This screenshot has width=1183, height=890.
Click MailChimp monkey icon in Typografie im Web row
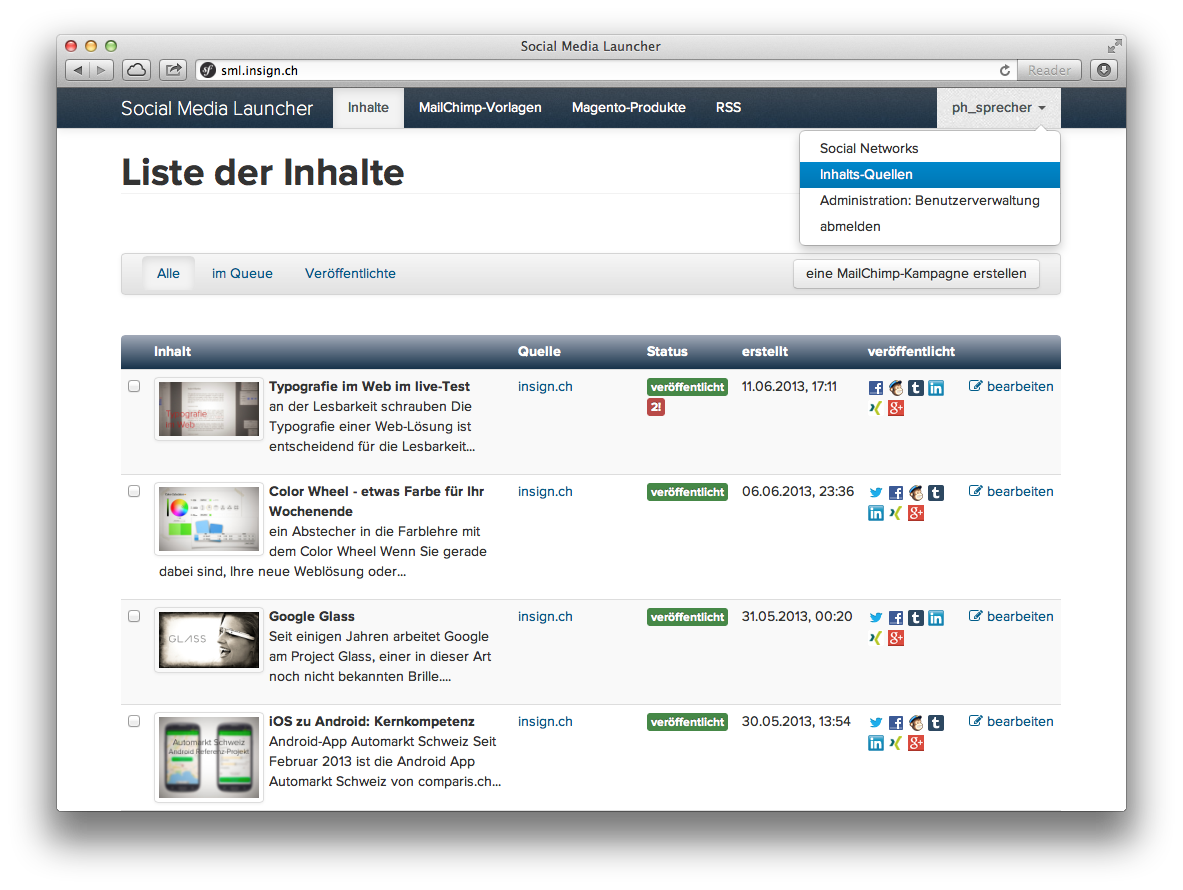pyautogui.click(x=896, y=388)
